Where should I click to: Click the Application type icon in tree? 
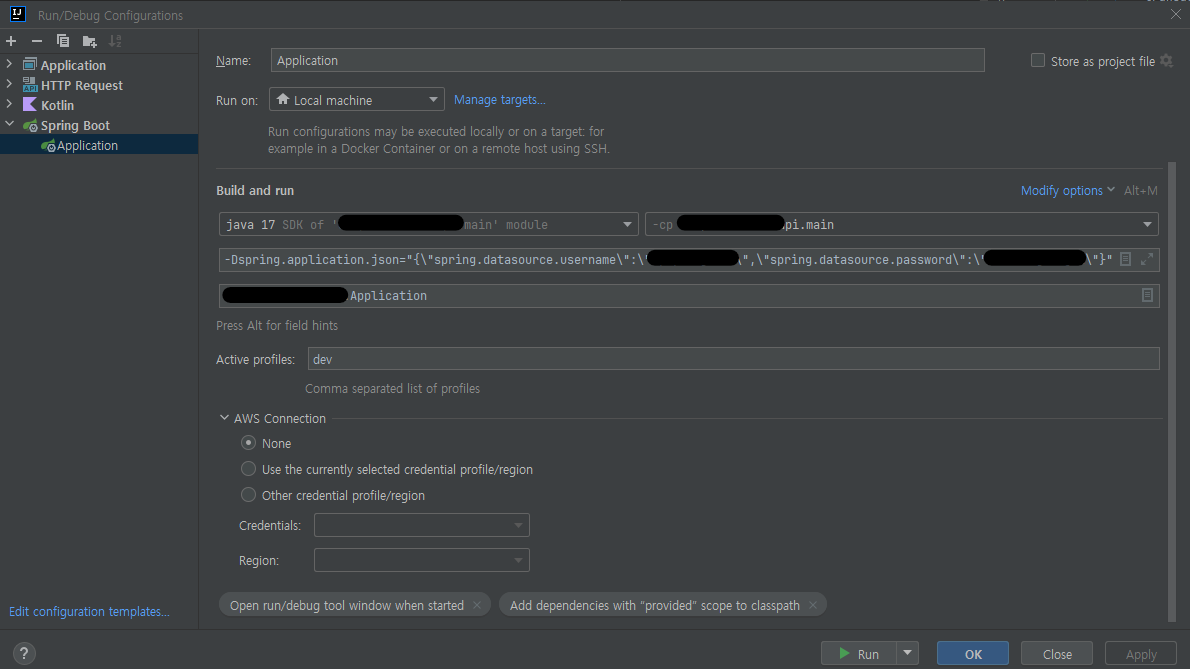coord(30,64)
